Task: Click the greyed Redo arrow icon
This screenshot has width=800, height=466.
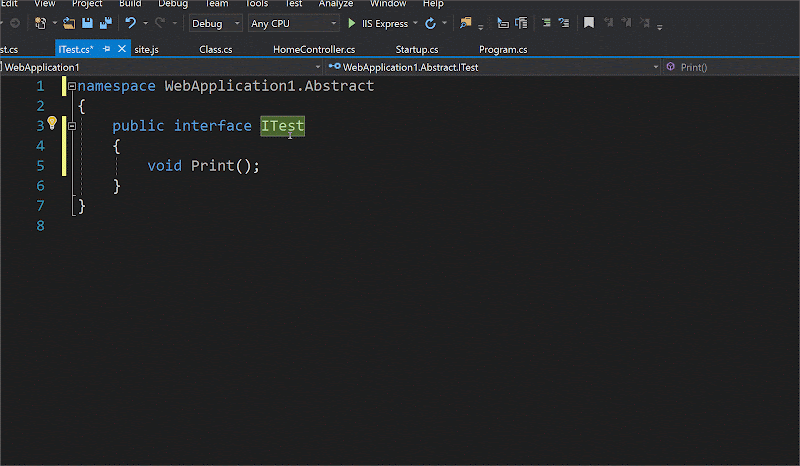Action: click(160, 23)
